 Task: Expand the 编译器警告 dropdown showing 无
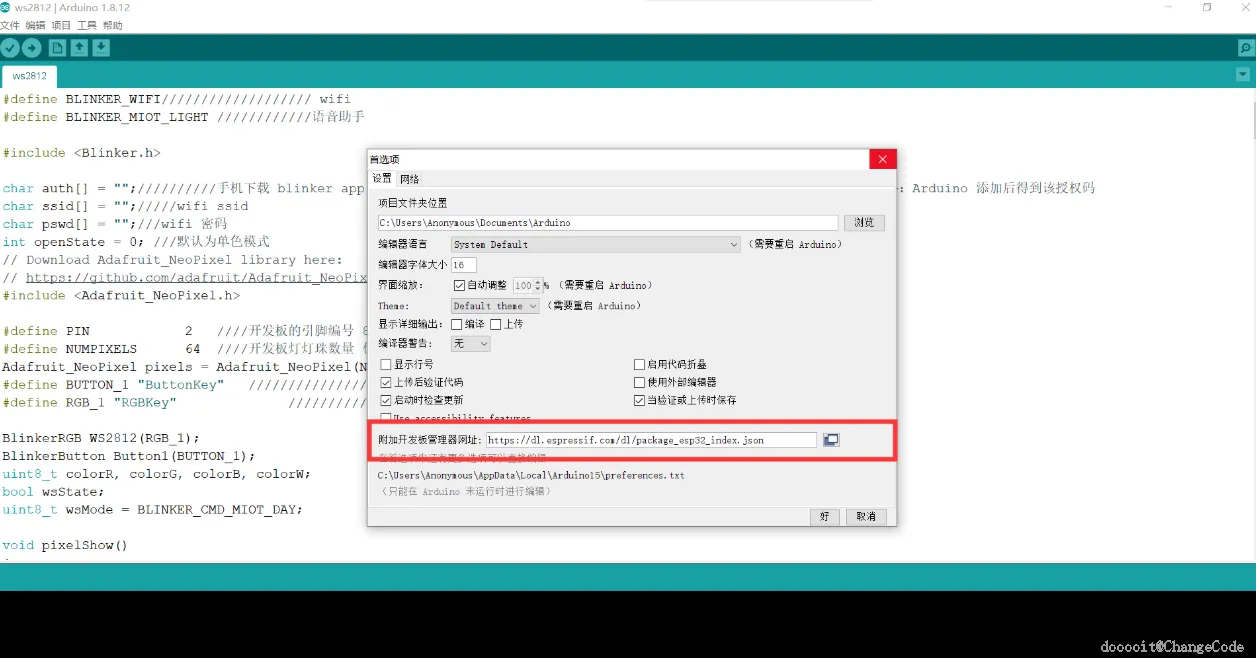[470, 343]
